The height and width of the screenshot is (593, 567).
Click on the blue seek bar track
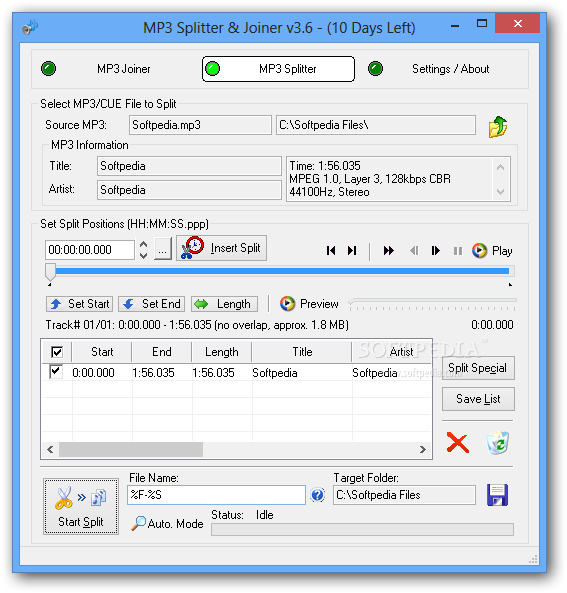coord(282,271)
